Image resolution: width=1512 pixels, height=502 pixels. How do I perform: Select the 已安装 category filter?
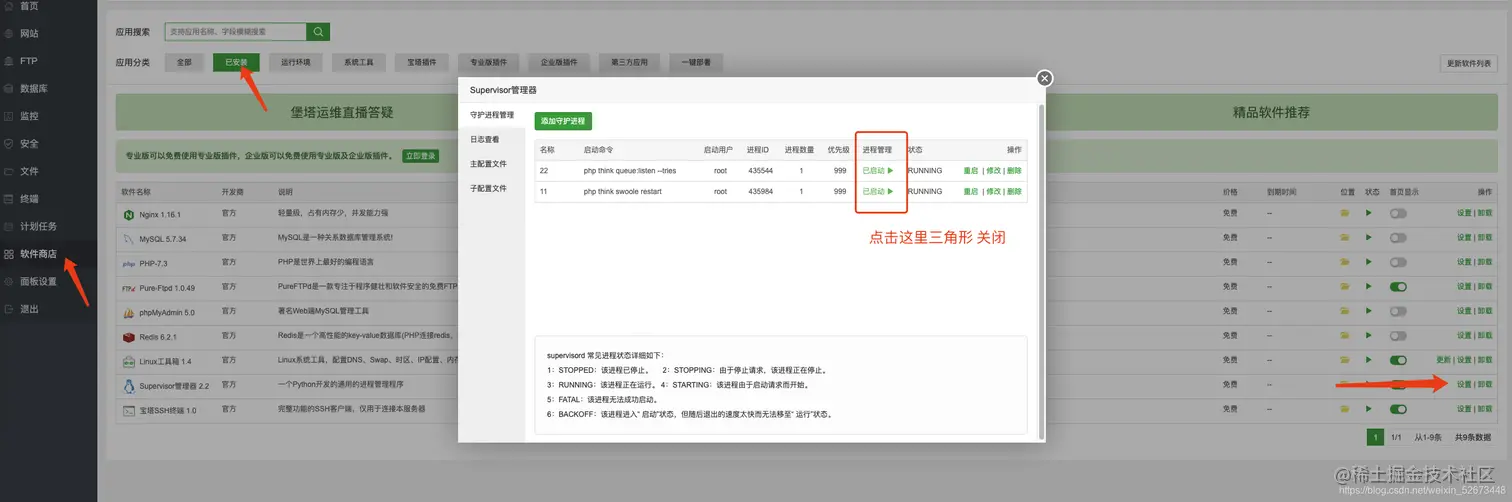pos(236,62)
